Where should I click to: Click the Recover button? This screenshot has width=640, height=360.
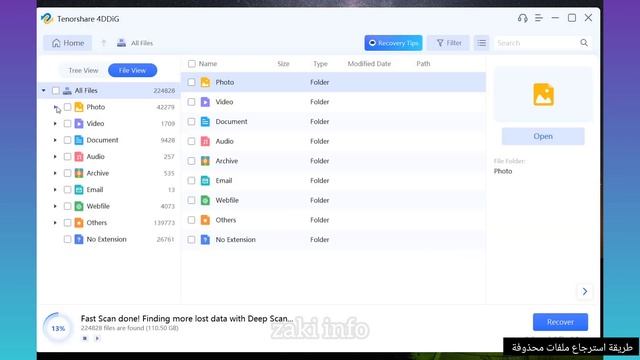coord(560,322)
